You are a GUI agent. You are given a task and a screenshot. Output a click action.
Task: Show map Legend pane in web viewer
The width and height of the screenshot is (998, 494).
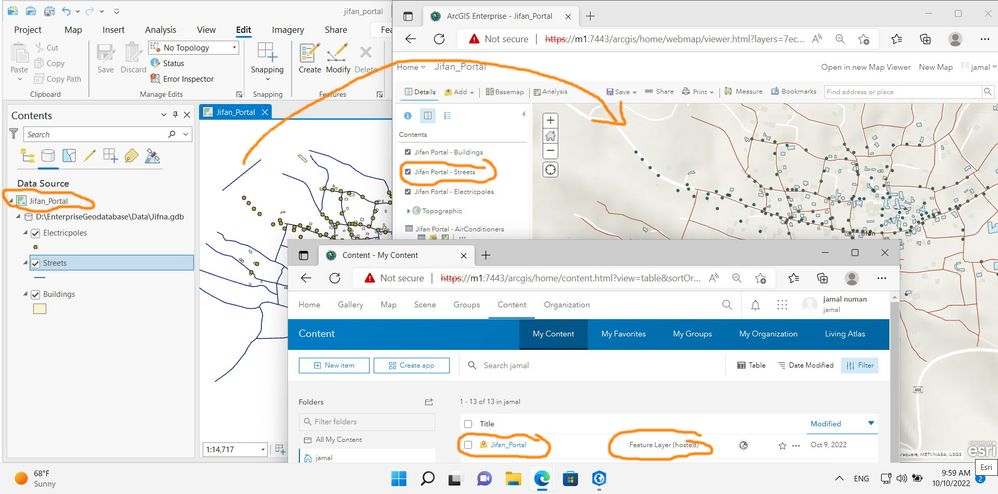pos(447,116)
